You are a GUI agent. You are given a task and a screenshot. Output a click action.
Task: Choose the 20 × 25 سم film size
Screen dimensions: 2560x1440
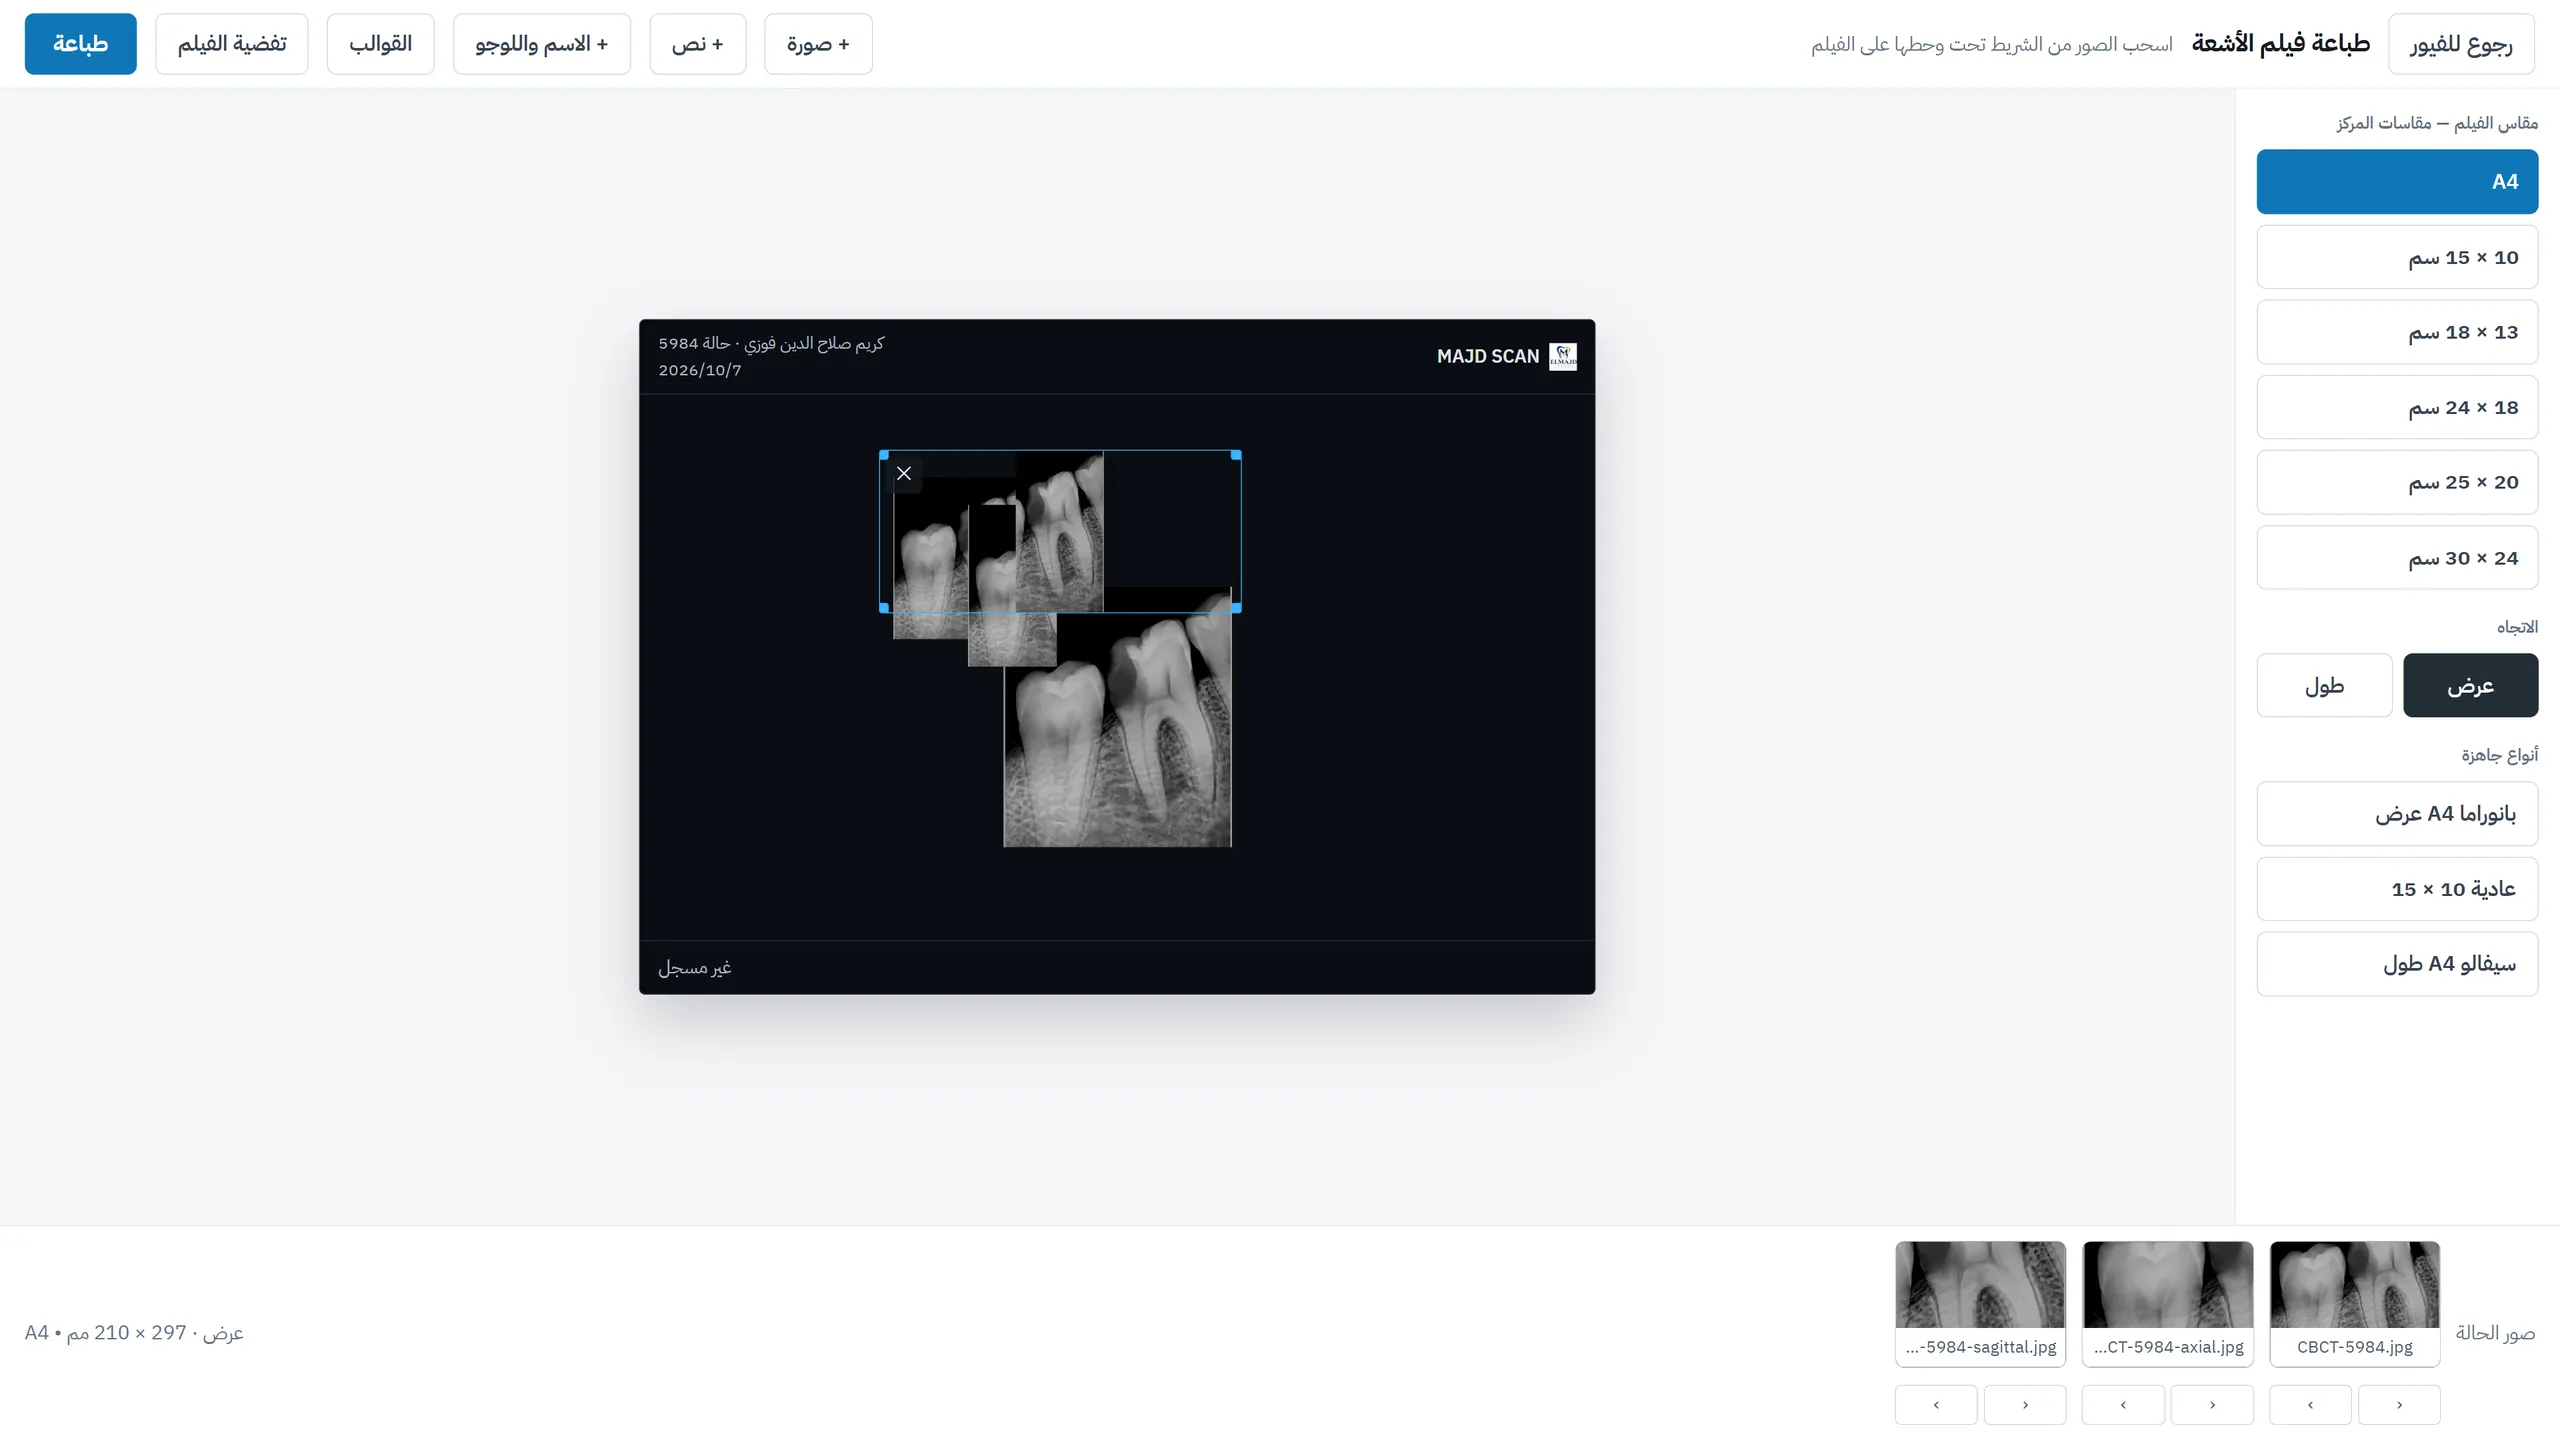[2397, 482]
